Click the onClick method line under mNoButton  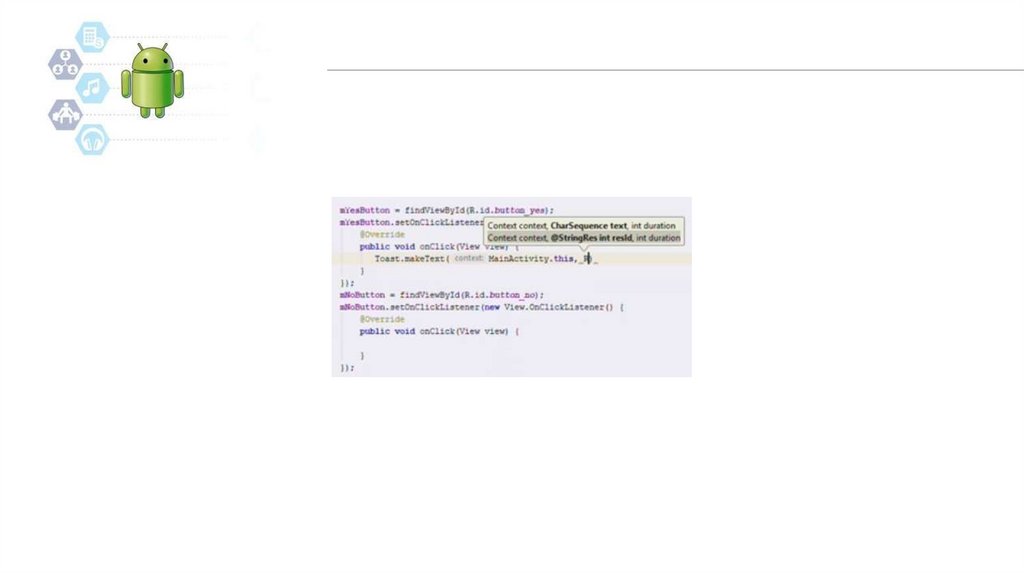coord(439,332)
